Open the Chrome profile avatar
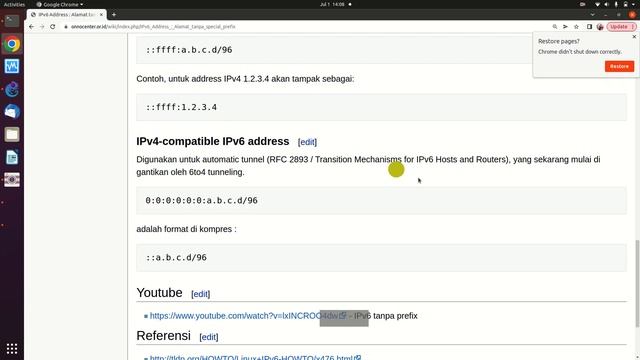 click(x=600, y=27)
